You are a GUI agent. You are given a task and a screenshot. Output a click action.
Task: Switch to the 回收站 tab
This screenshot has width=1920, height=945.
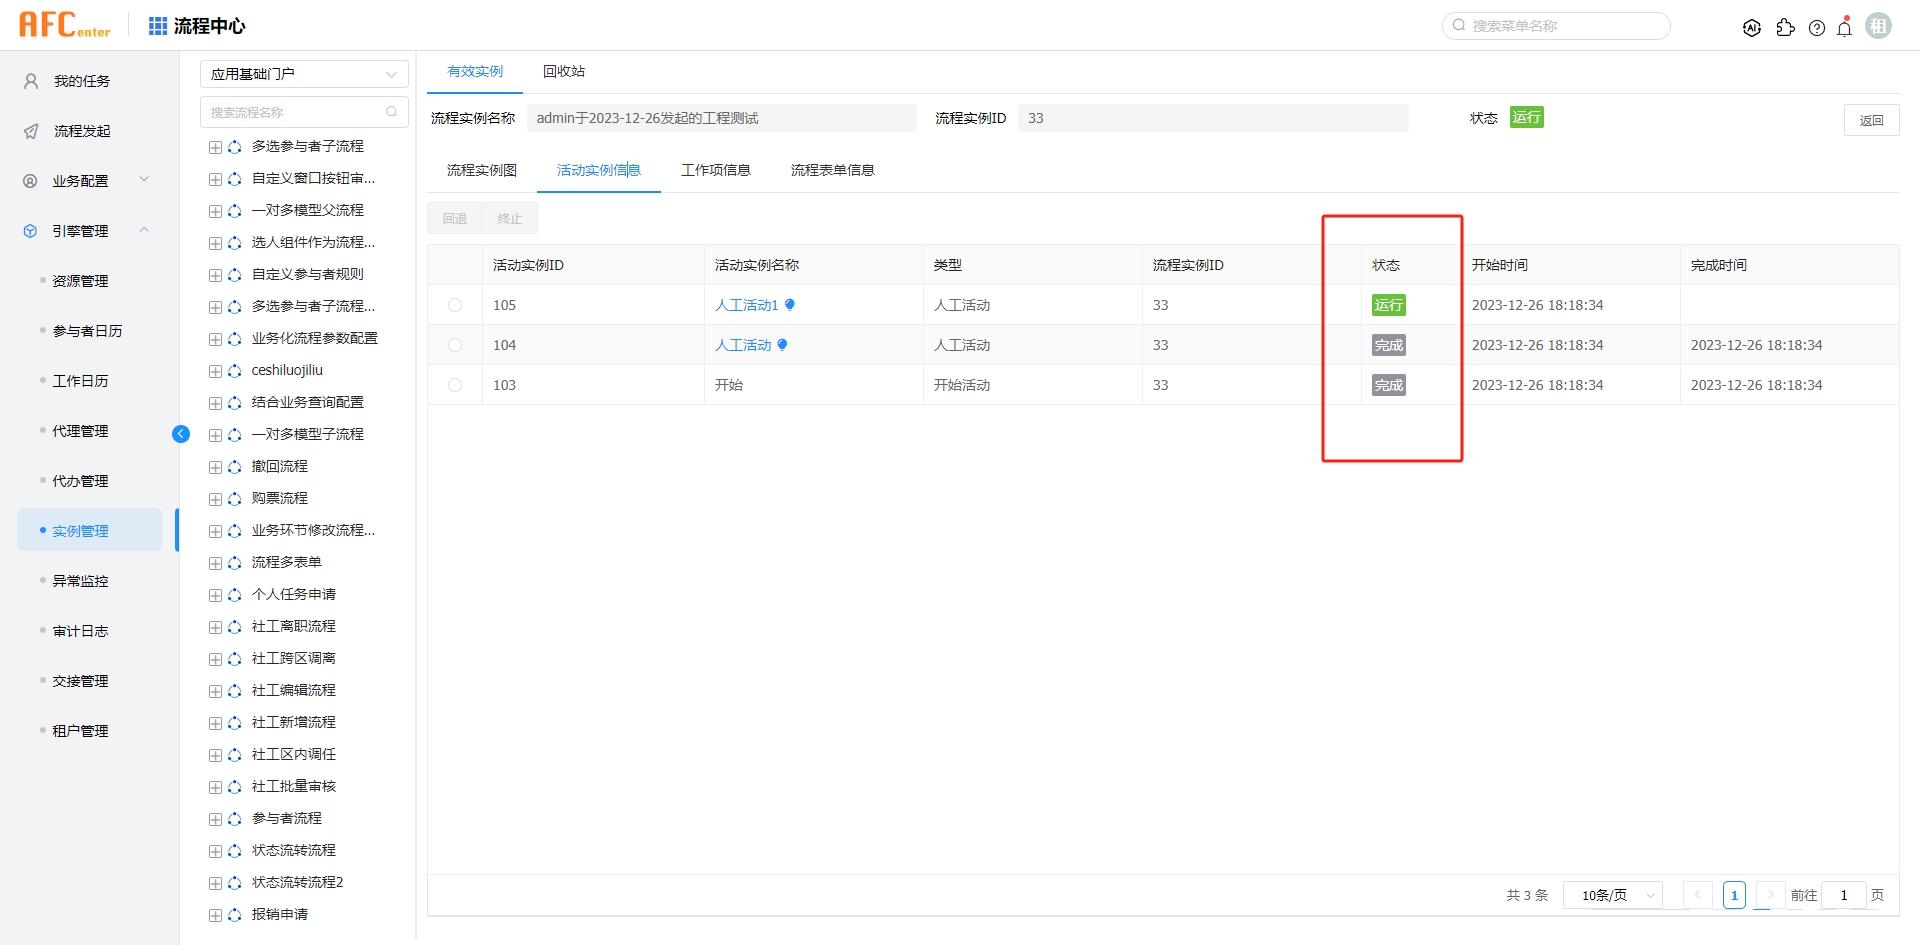tap(563, 71)
